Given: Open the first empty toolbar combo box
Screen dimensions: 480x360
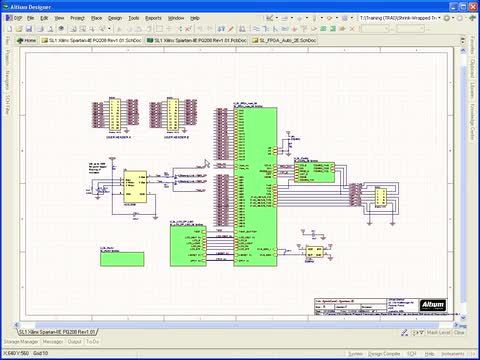Looking at the screenshot, I should pyautogui.click(x=375, y=29).
